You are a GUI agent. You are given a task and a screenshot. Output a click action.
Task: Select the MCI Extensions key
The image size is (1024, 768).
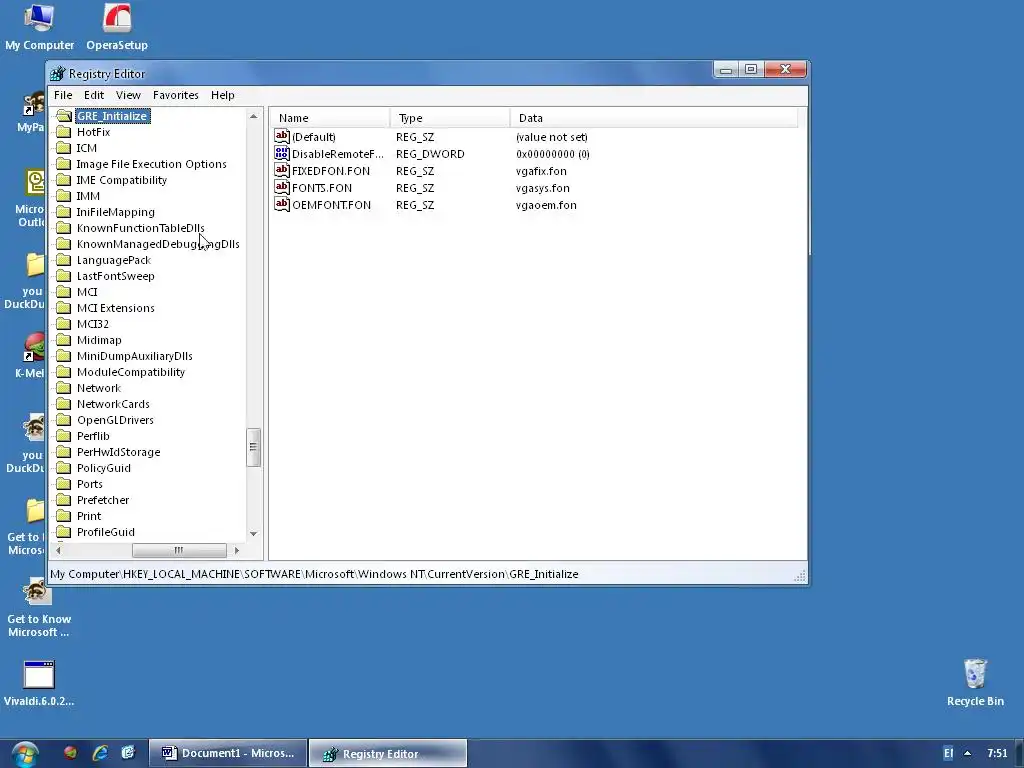point(116,308)
